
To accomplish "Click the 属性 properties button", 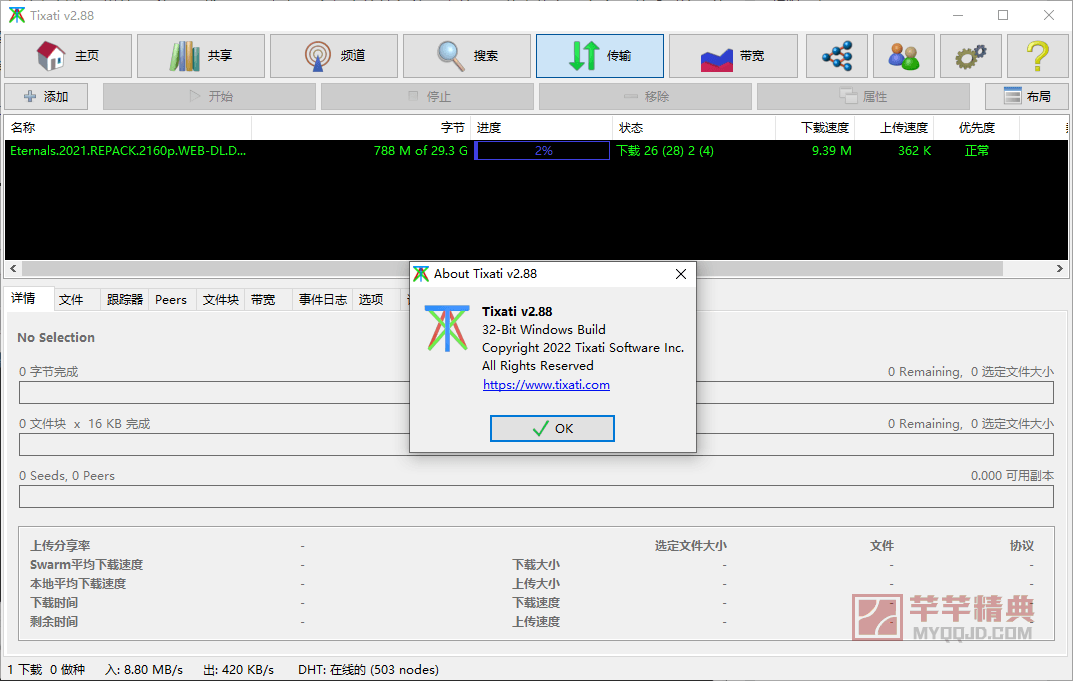I will (x=864, y=97).
